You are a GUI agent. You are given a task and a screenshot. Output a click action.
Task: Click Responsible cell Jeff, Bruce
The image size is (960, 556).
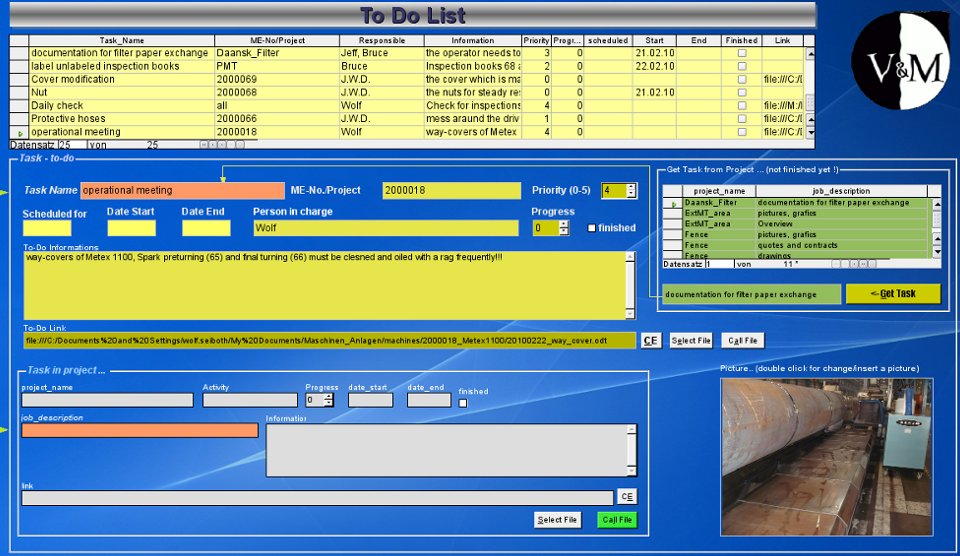point(382,53)
